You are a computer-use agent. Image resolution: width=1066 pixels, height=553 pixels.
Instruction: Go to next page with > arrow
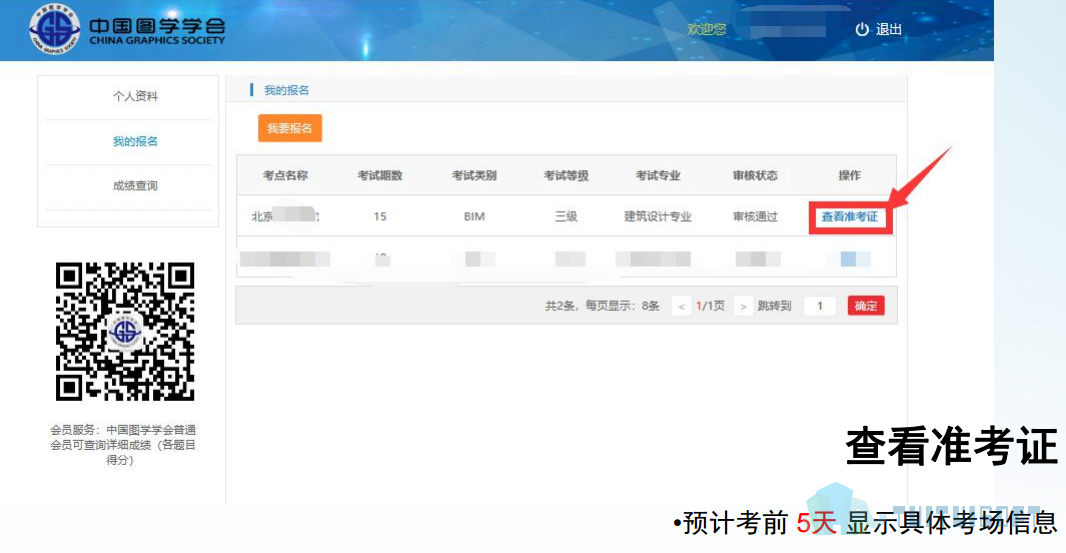point(743,306)
